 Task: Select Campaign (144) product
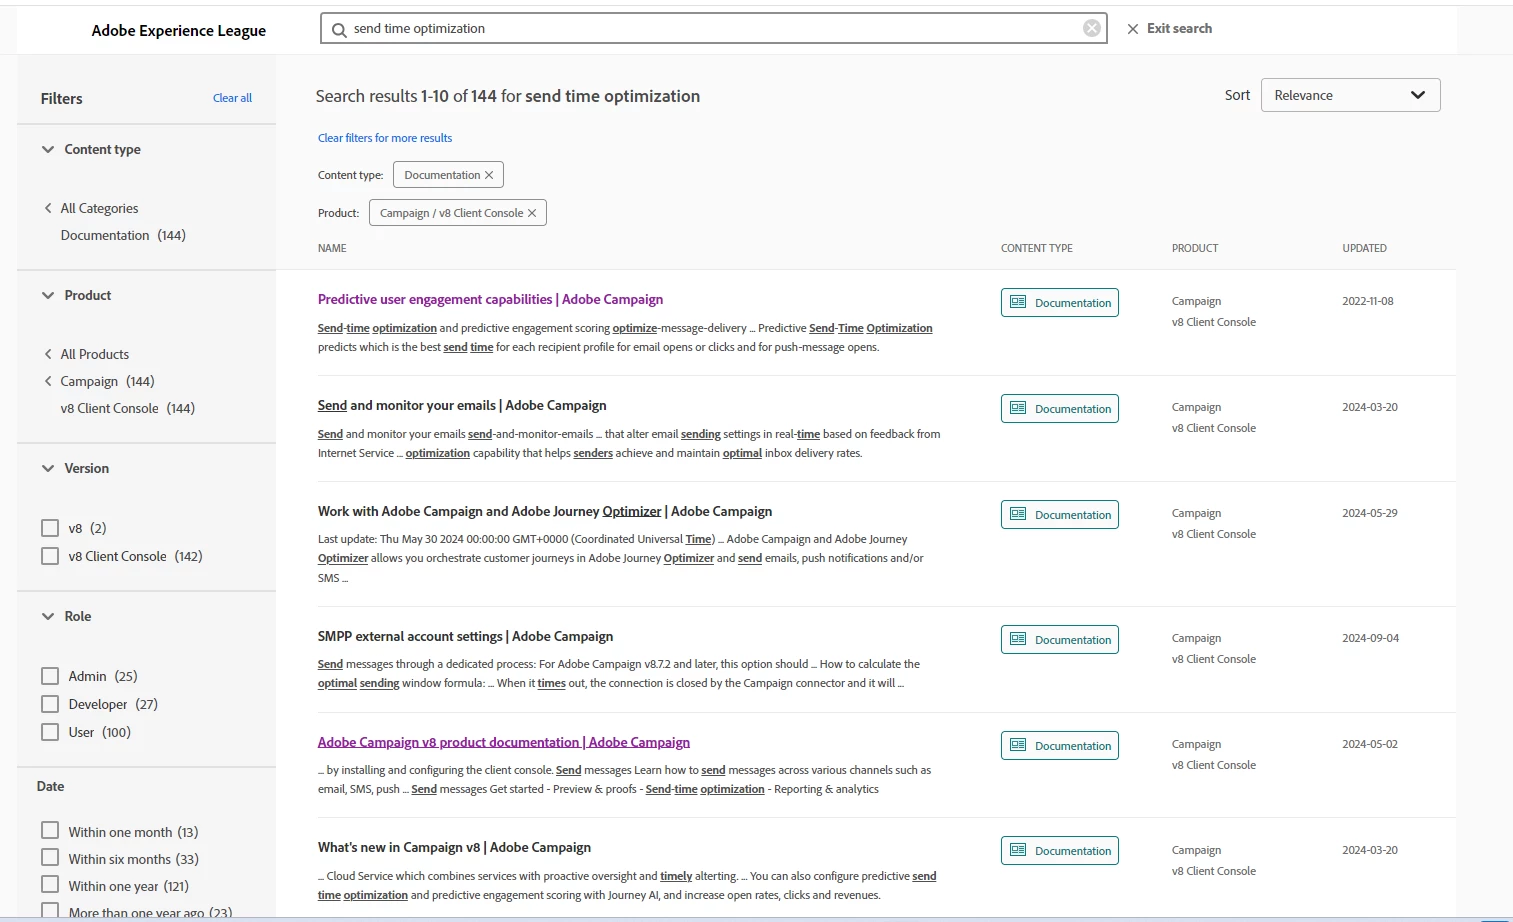107,381
